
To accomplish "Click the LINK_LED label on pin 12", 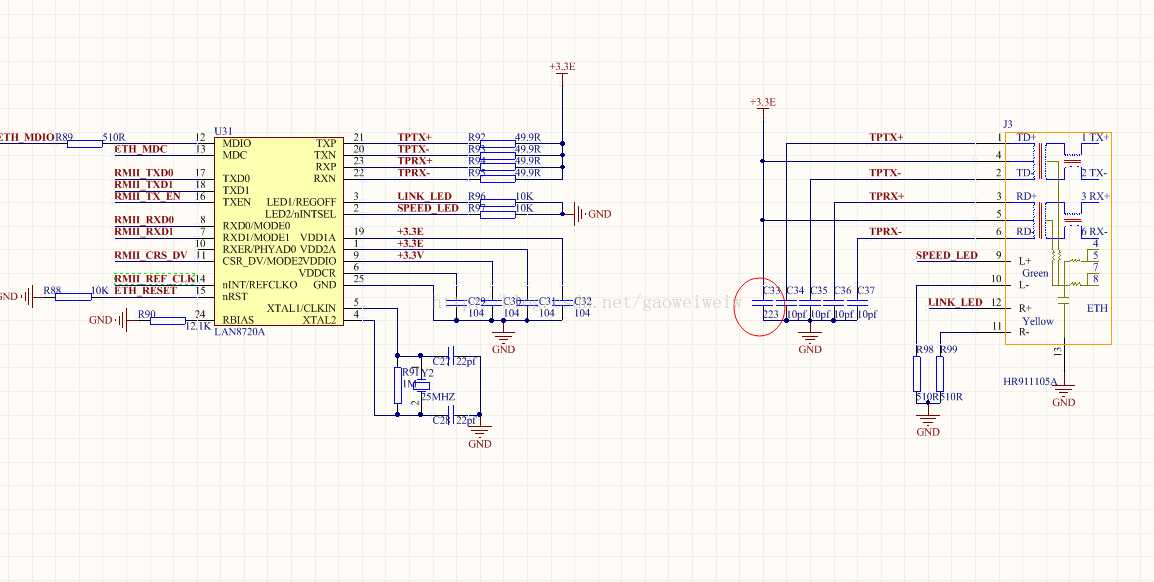I will click(x=957, y=303).
